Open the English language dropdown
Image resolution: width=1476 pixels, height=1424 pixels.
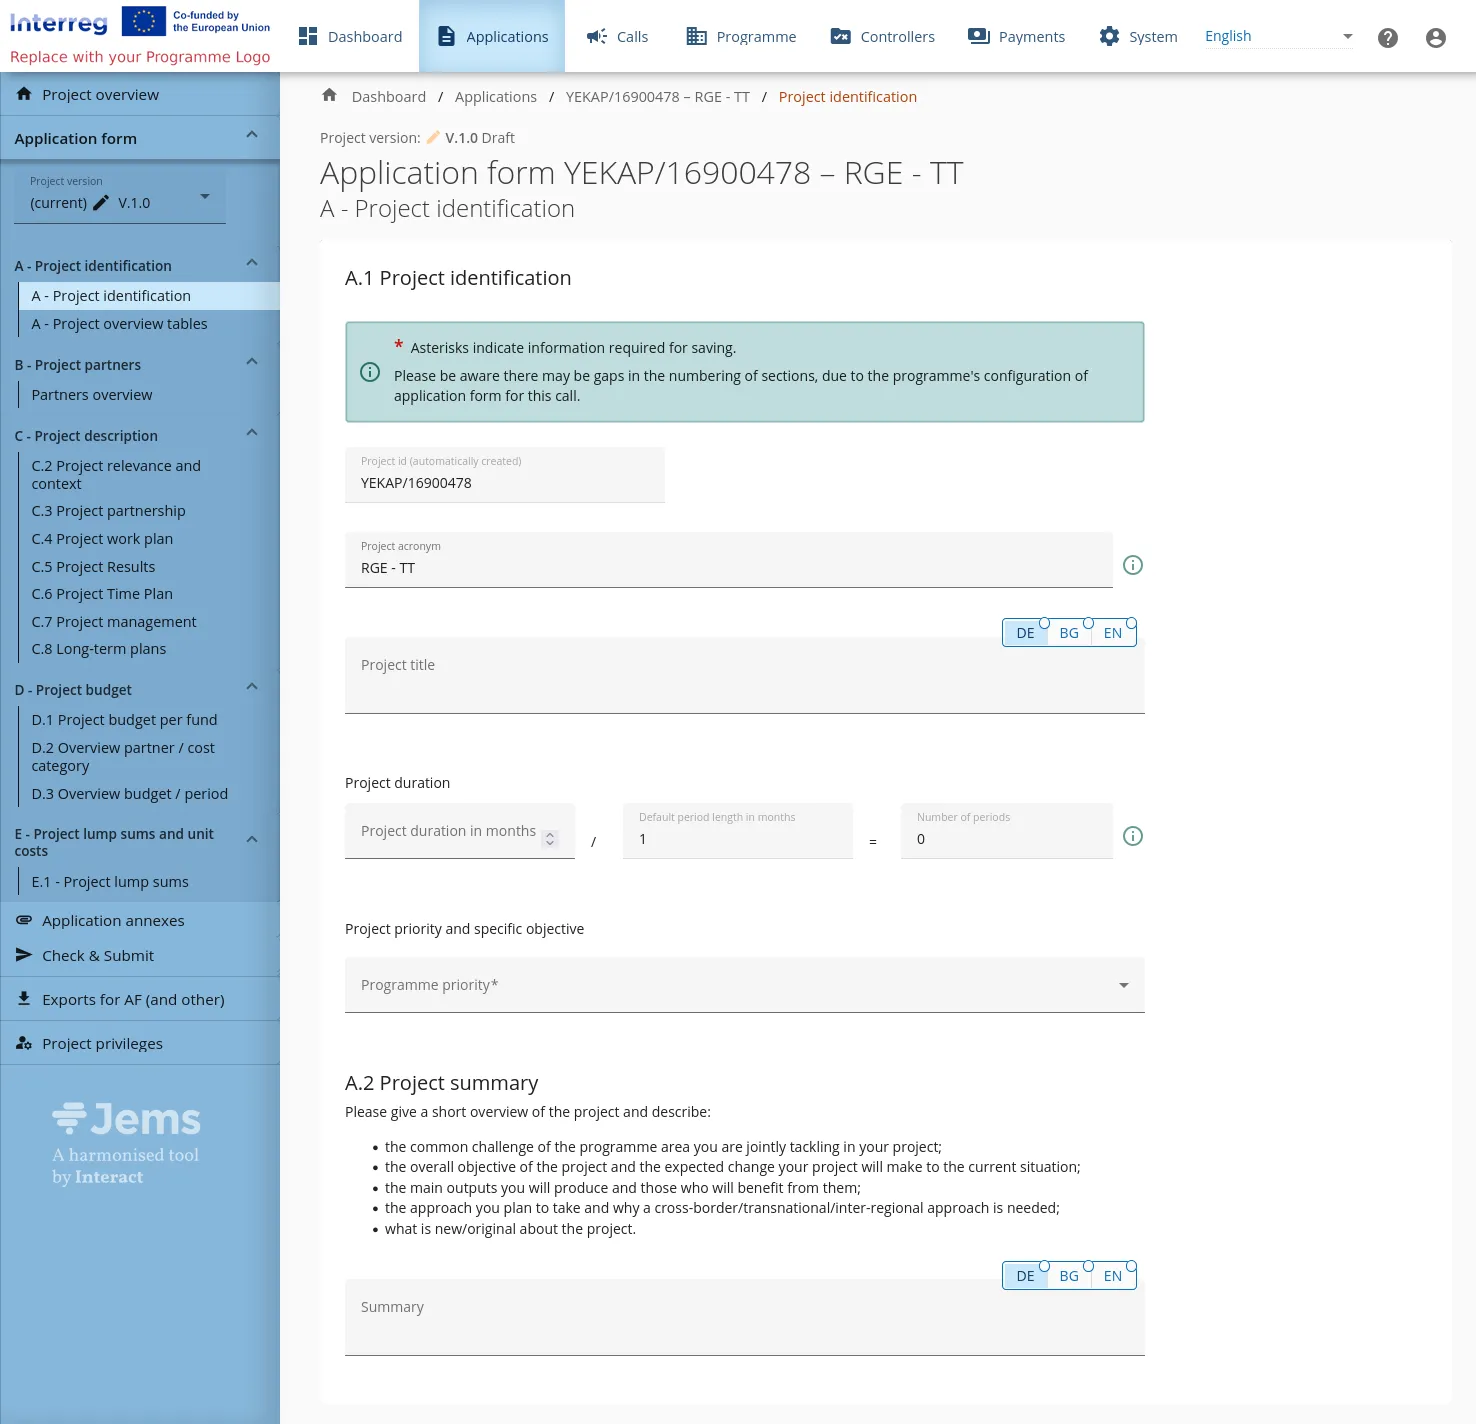(x=1279, y=36)
